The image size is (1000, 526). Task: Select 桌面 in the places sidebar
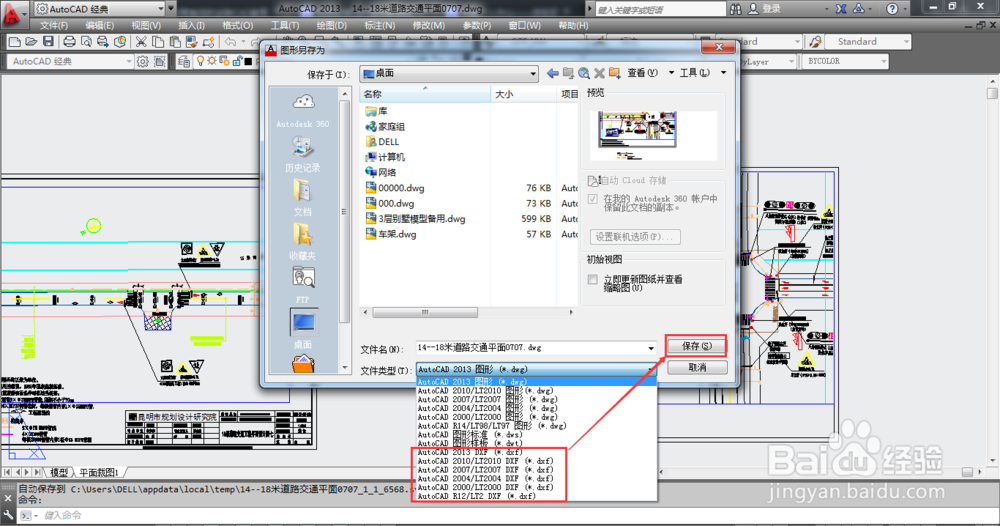click(303, 329)
